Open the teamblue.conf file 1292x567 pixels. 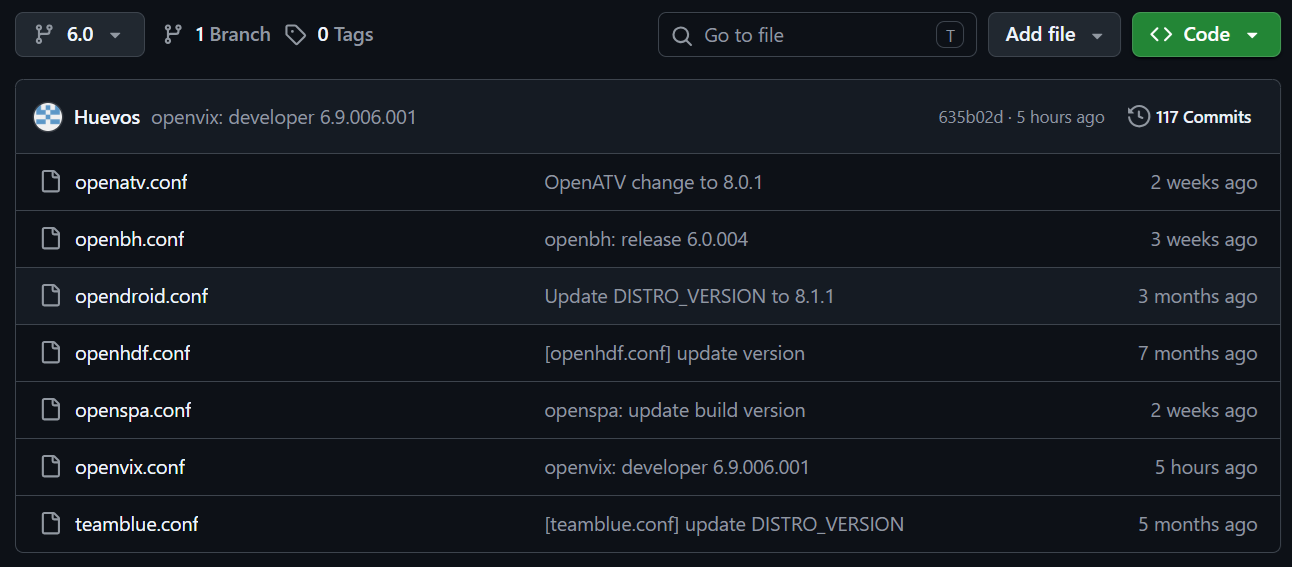point(136,524)
